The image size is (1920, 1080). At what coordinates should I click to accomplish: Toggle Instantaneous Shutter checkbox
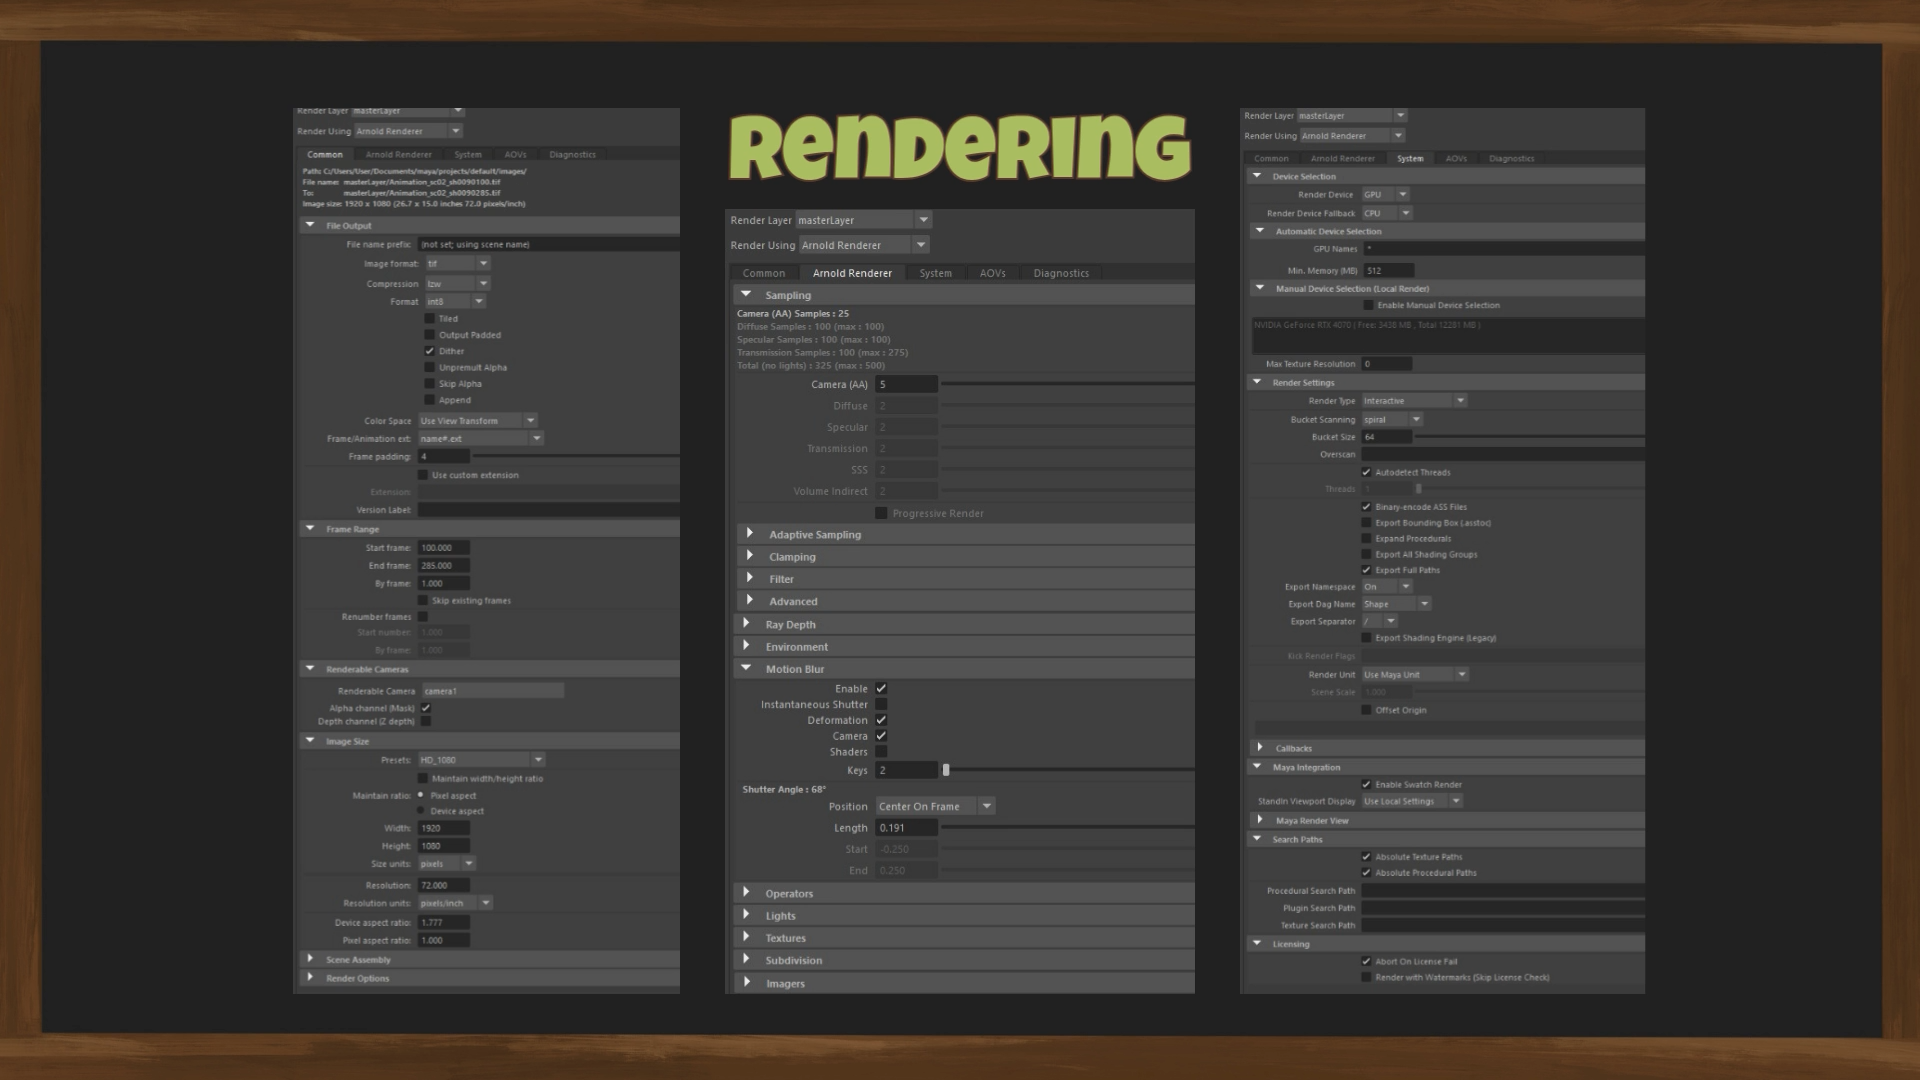tap(881, 704)
